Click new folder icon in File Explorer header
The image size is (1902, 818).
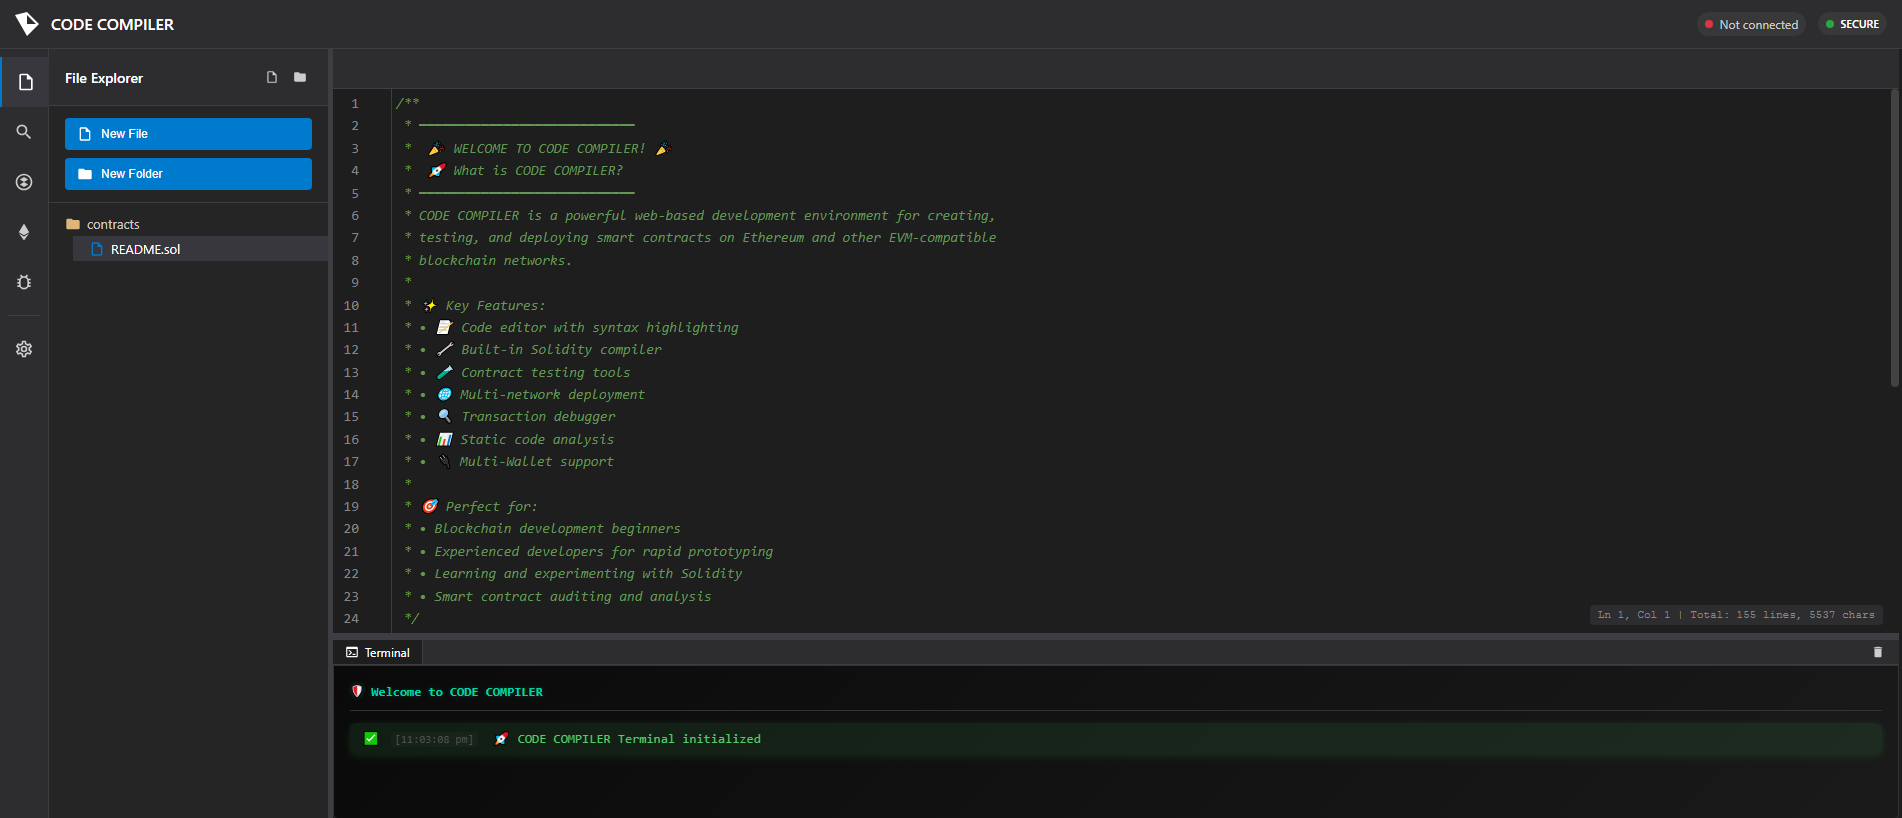[300, 77]
